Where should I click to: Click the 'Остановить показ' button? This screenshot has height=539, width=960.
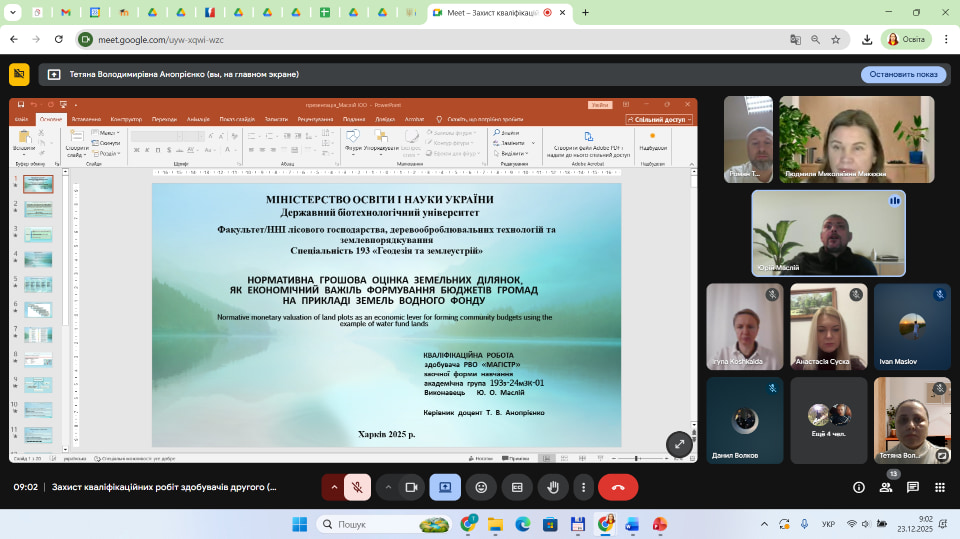pyautogui.click(x=903, y=74)
